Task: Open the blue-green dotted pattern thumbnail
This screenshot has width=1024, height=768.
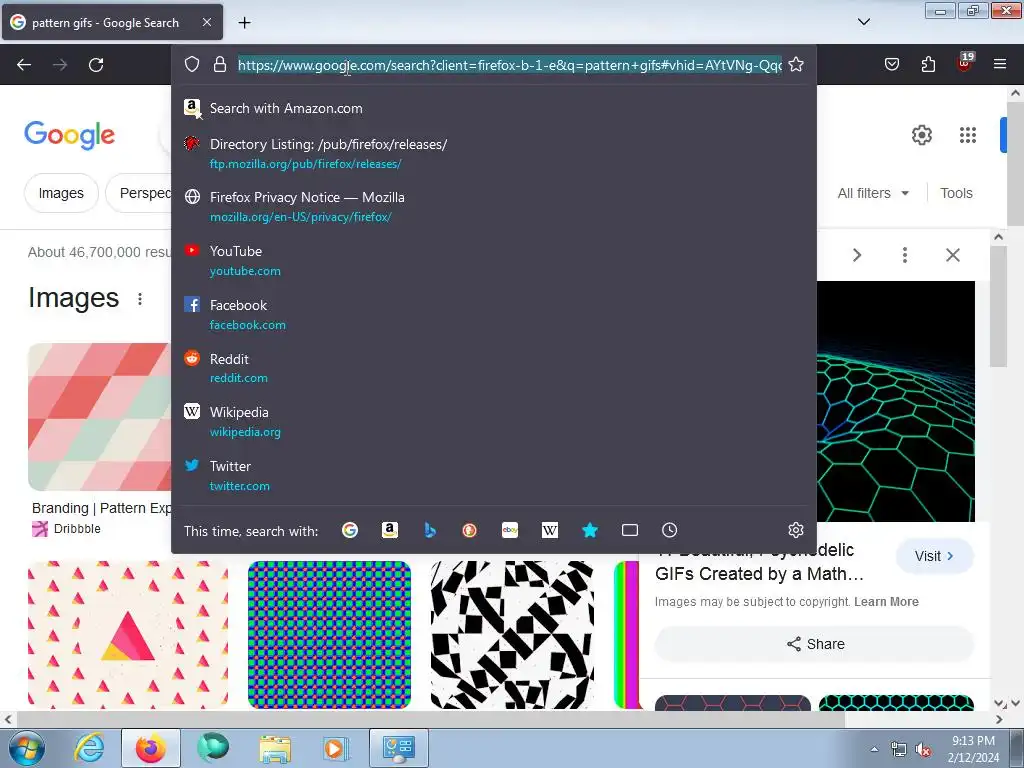Action: pos(329,635)
